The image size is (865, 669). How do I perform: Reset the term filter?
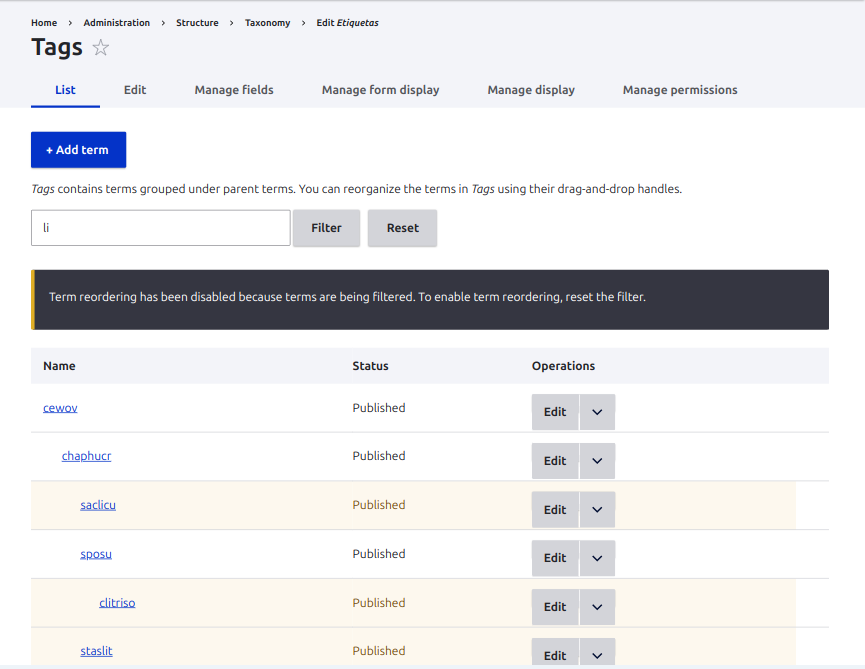coord(402,228)
